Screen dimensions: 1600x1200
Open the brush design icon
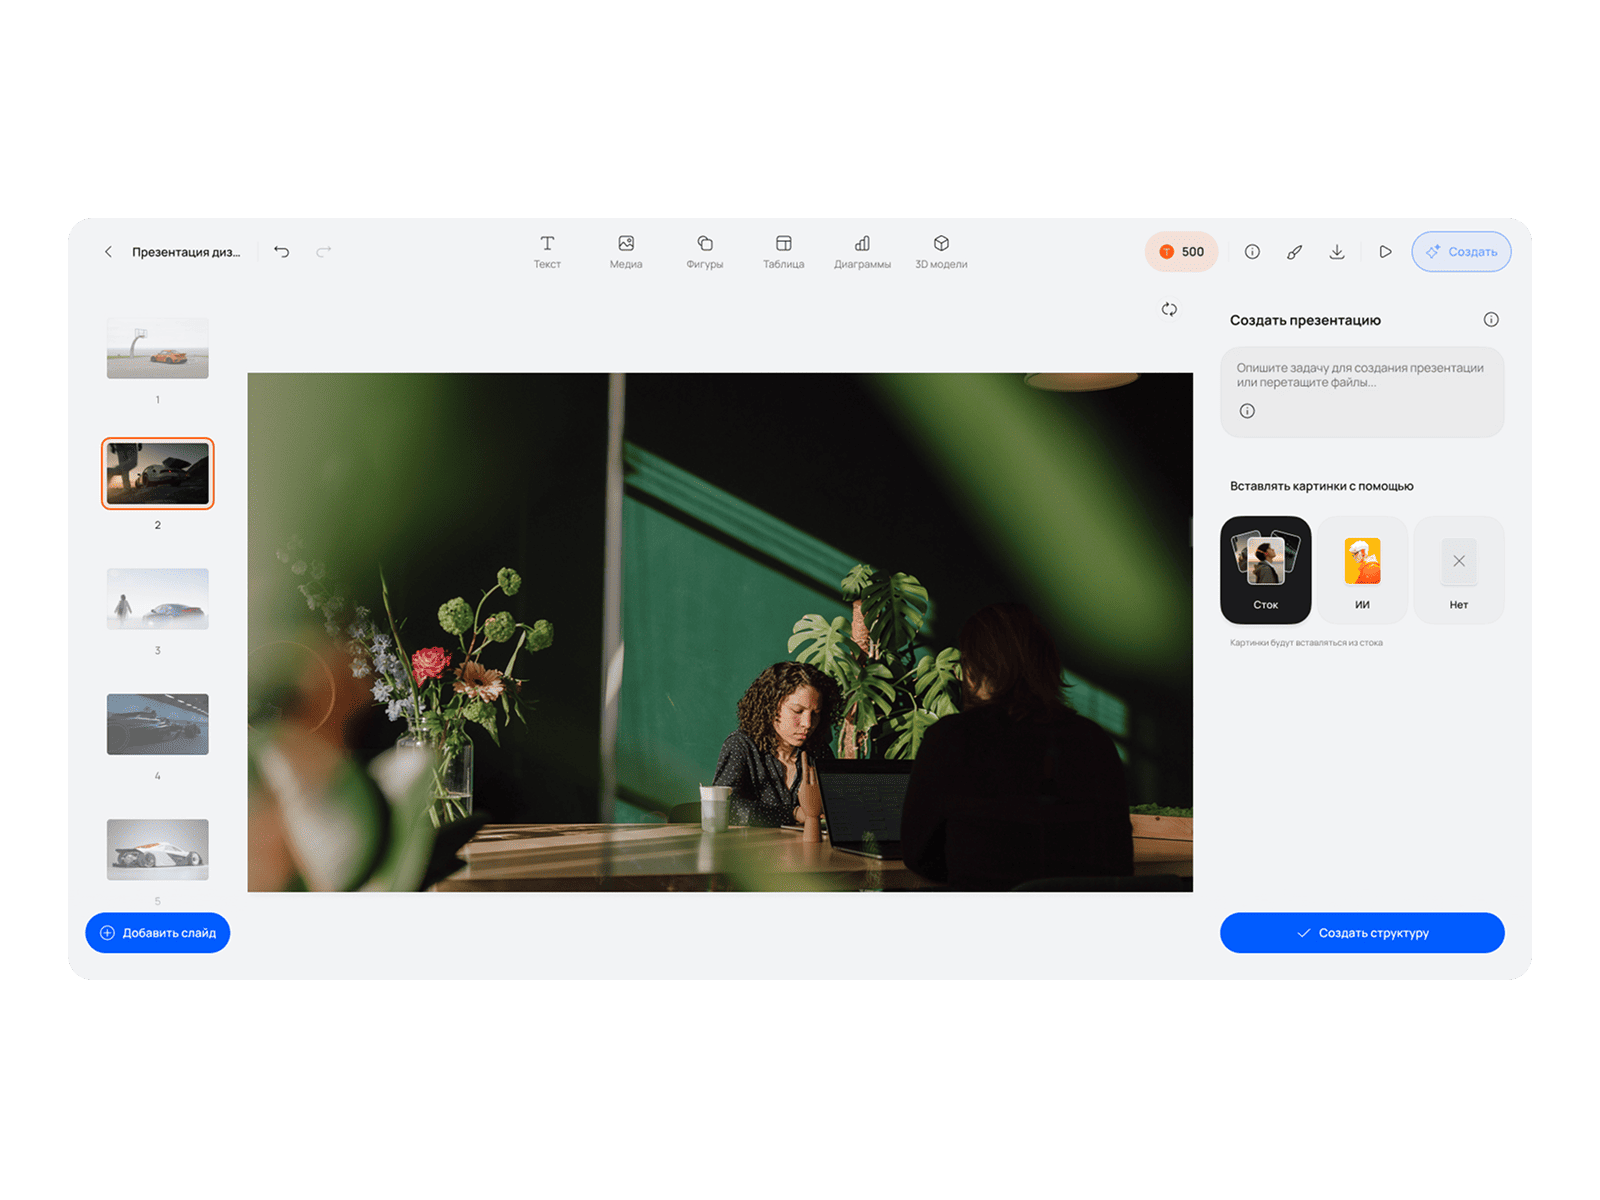pos(1294,252)
